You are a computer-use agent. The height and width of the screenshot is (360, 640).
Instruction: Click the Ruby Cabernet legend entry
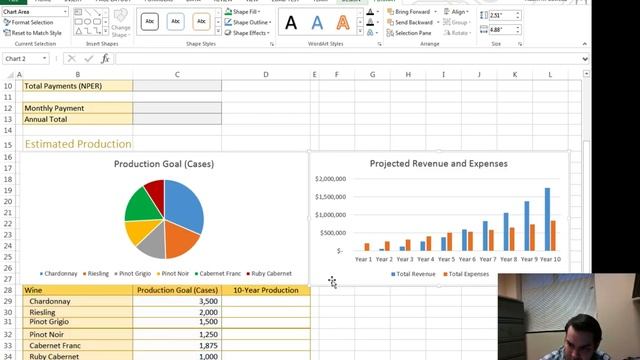coord(269,274)
